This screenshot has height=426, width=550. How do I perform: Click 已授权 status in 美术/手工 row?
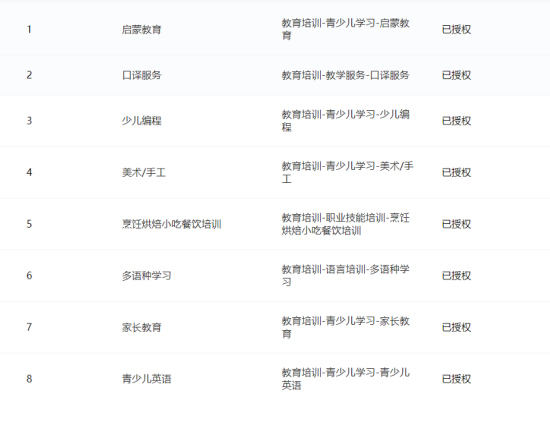pyautogui.click(x=456, y=172)
